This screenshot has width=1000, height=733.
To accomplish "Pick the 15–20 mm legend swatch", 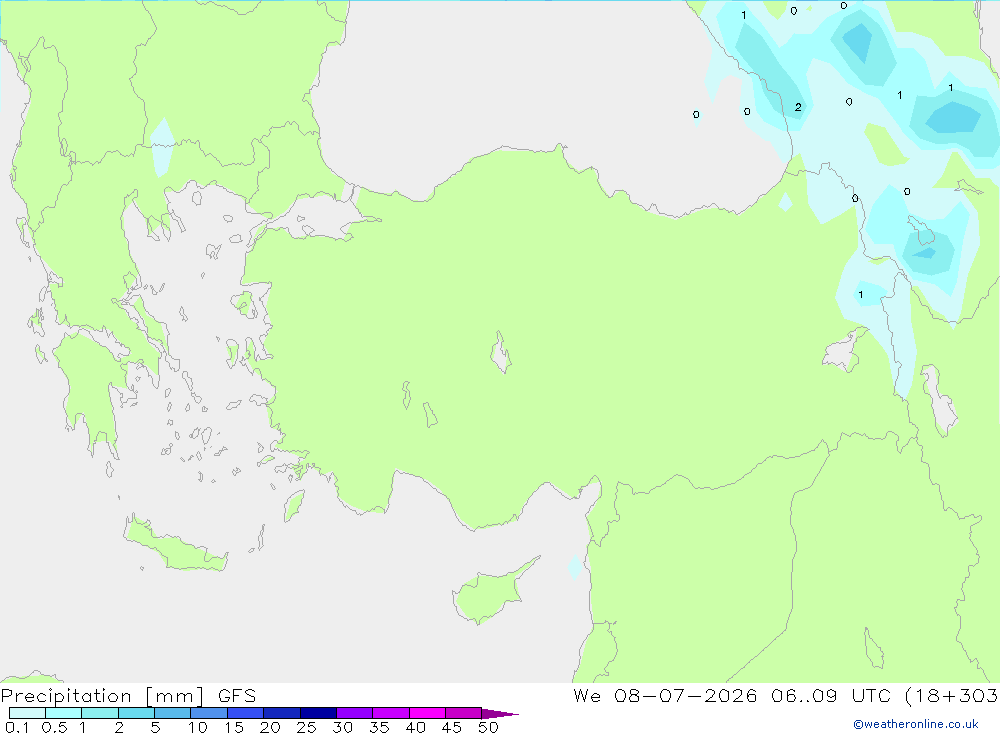I will [x=245, y=713].
